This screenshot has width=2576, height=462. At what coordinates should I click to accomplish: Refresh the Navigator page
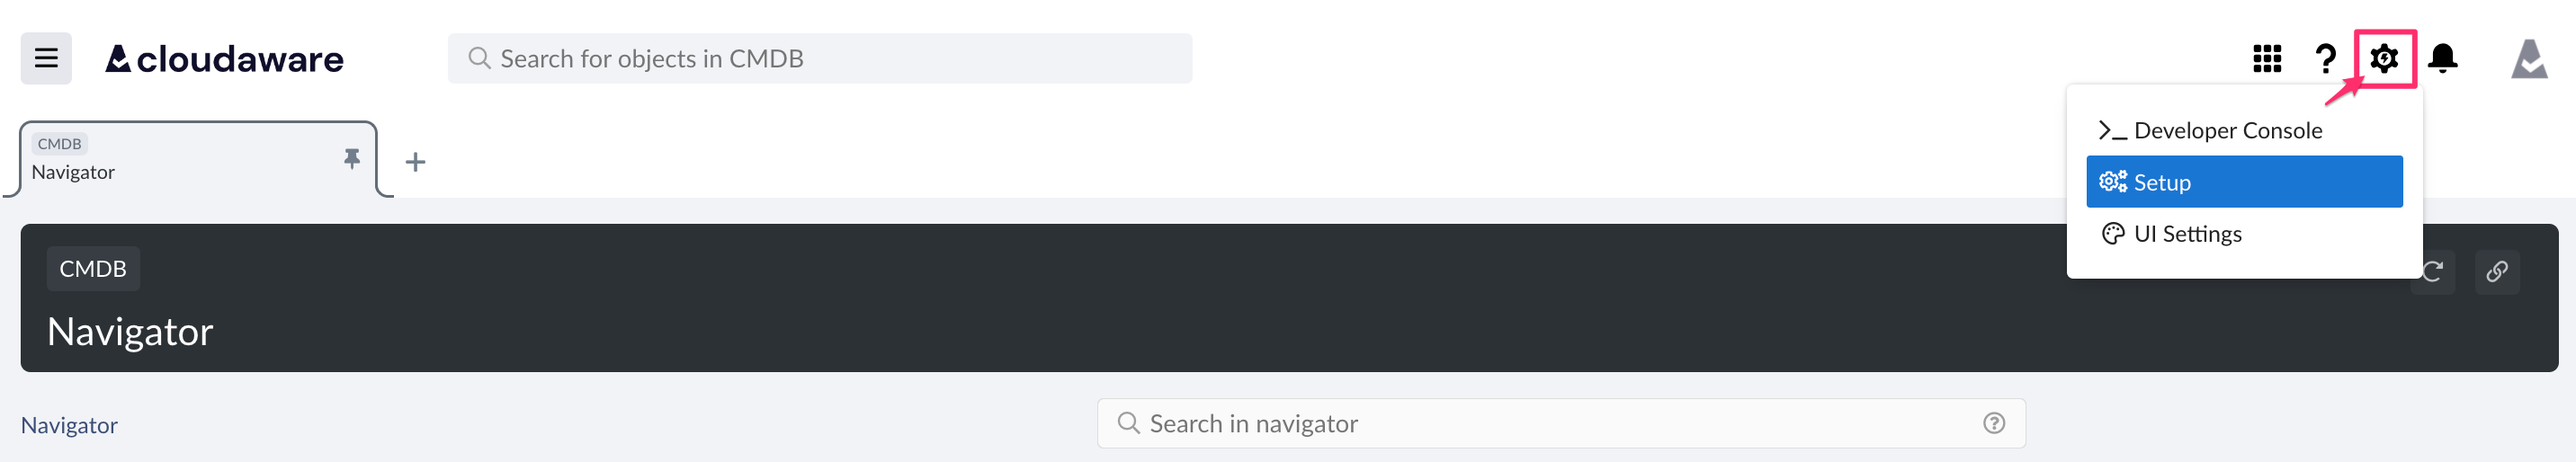2434,271
